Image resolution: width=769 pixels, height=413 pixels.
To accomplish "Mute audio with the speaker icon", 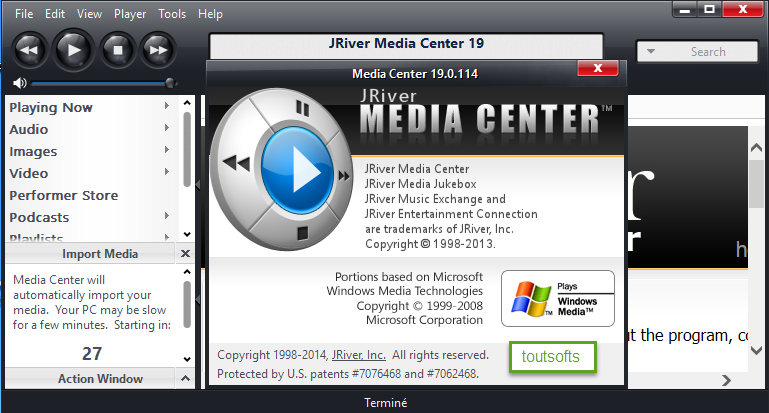I will tap(19, 83).
